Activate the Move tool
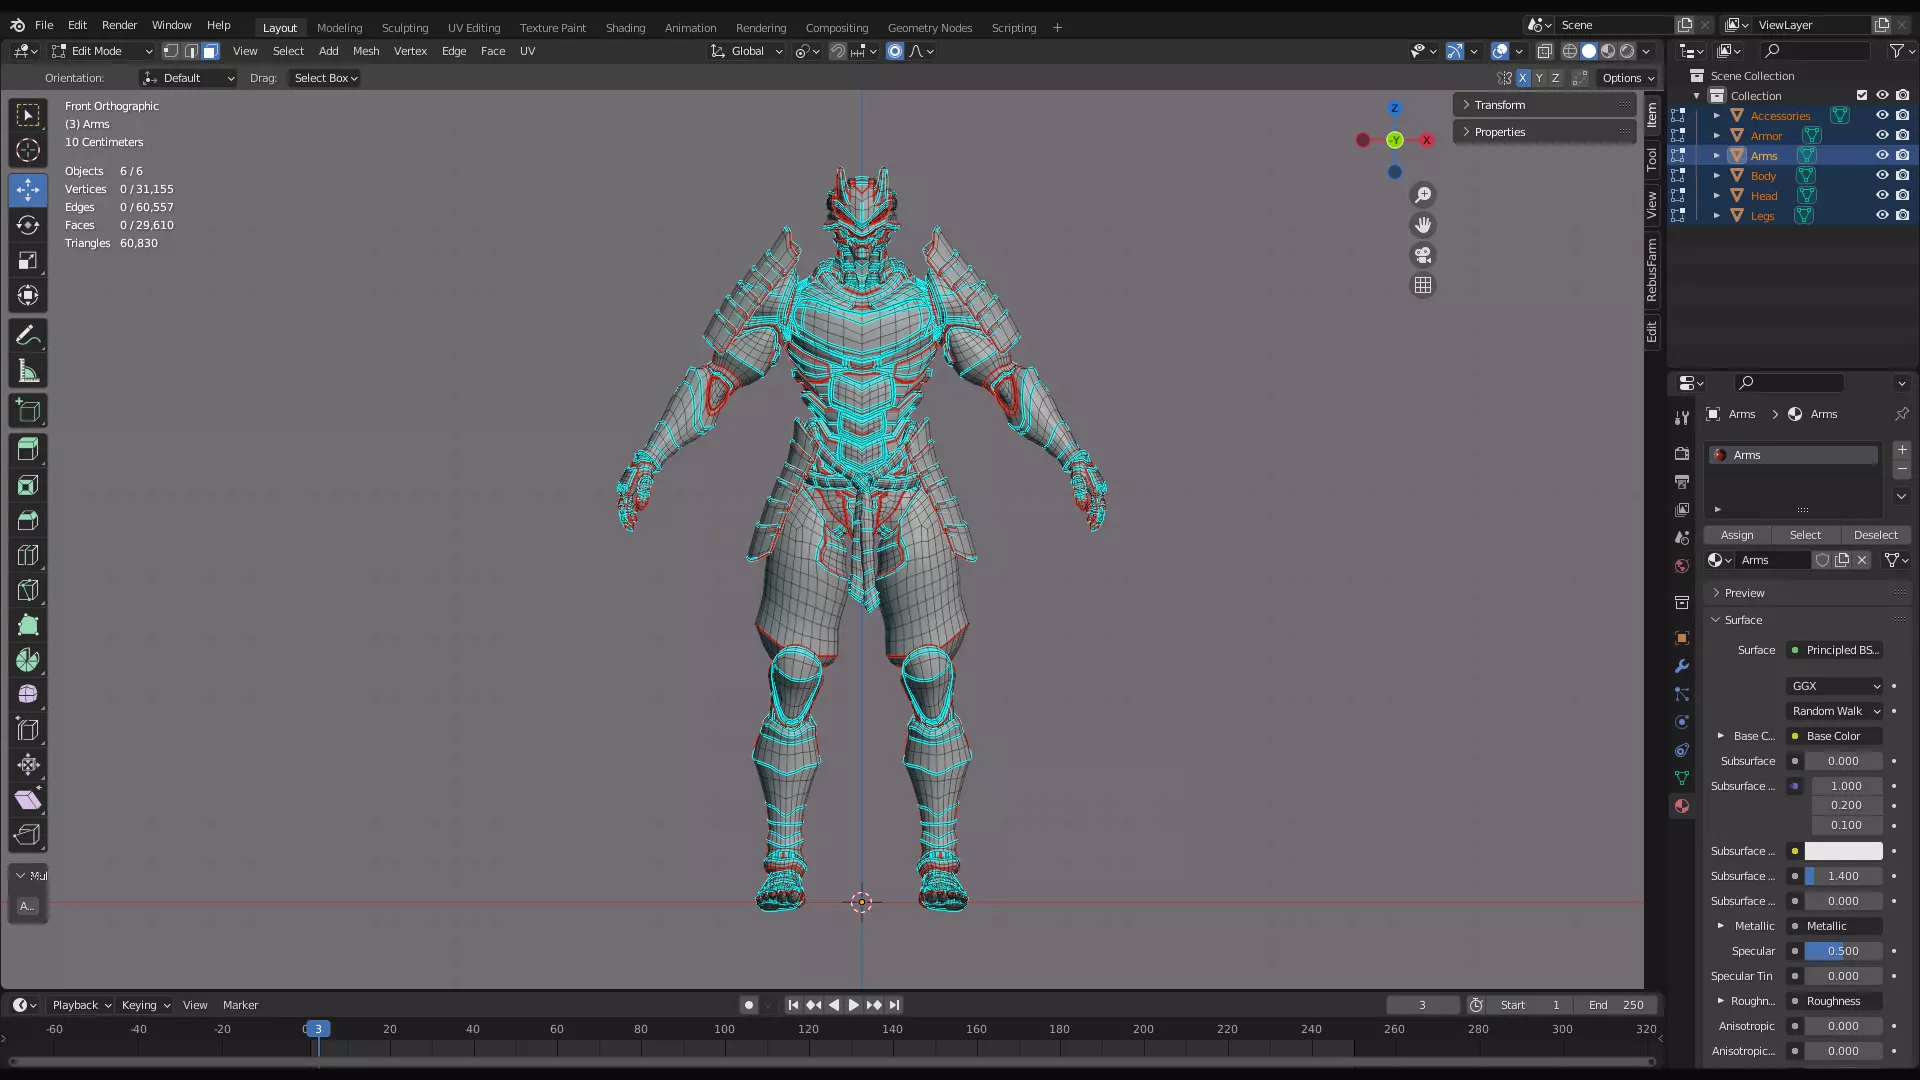 [x=28, y=190]
